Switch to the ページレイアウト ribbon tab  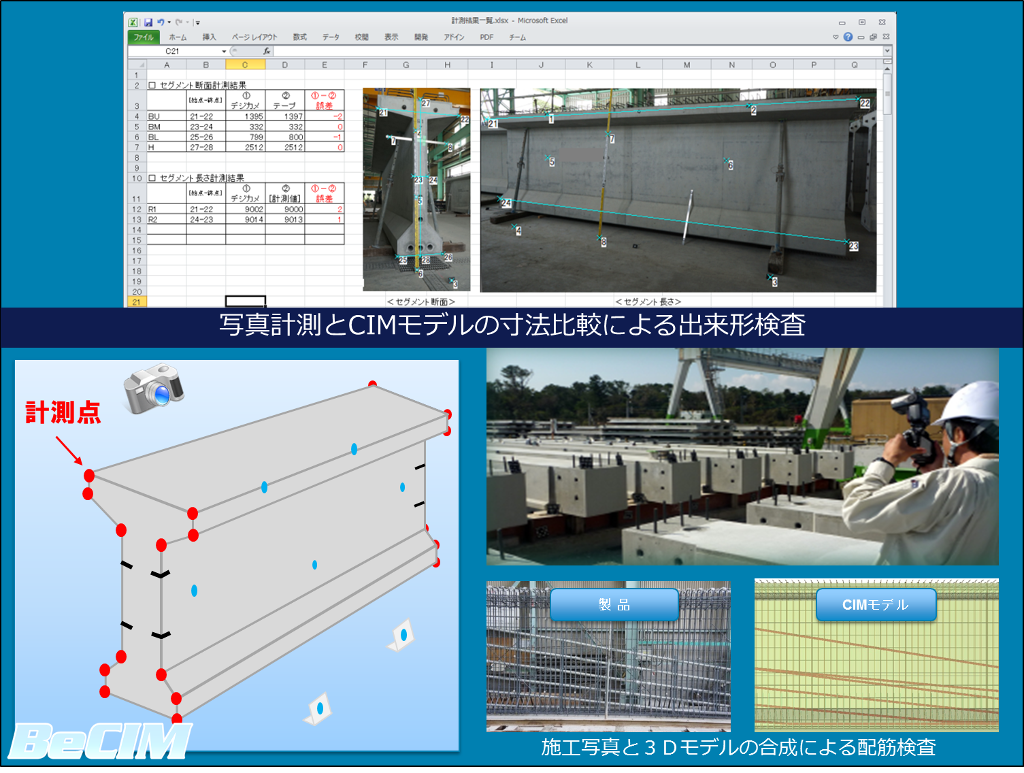(x=254, y=37)
